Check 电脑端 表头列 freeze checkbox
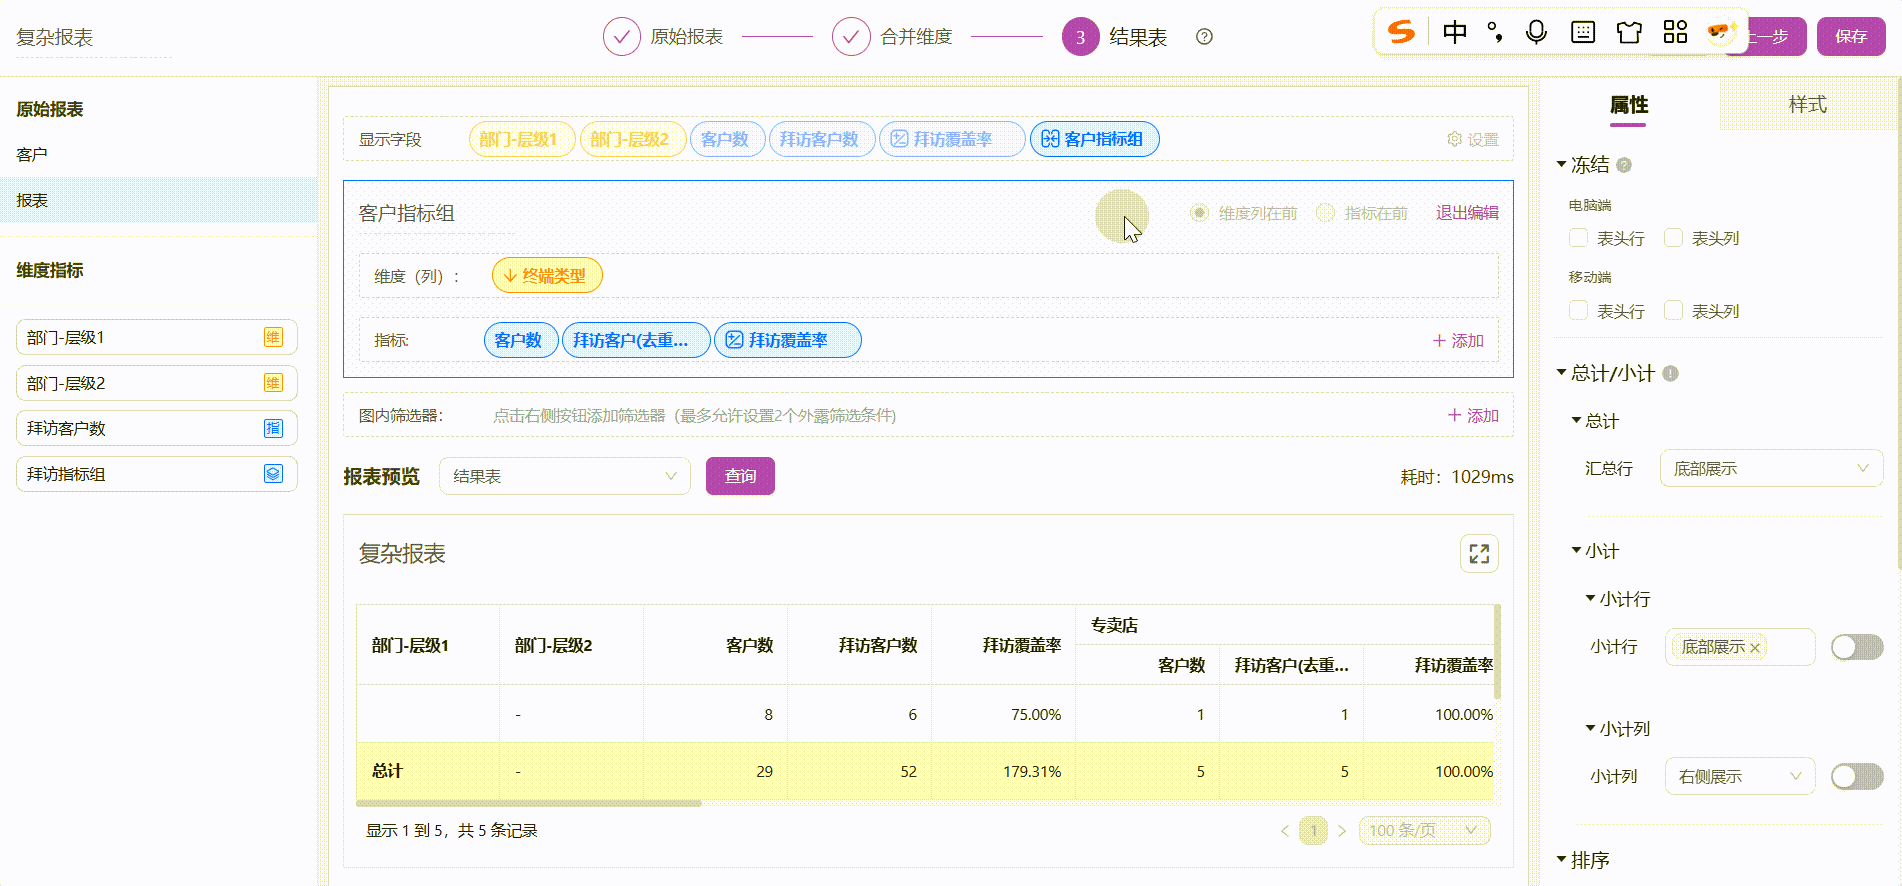The image size is (1902, 886). pyautogui.click(x=1673, y=238)
